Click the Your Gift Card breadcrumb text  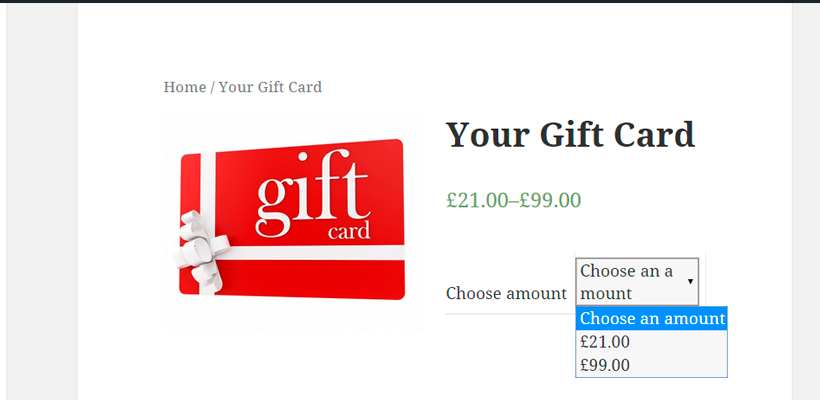pos(270,87)
